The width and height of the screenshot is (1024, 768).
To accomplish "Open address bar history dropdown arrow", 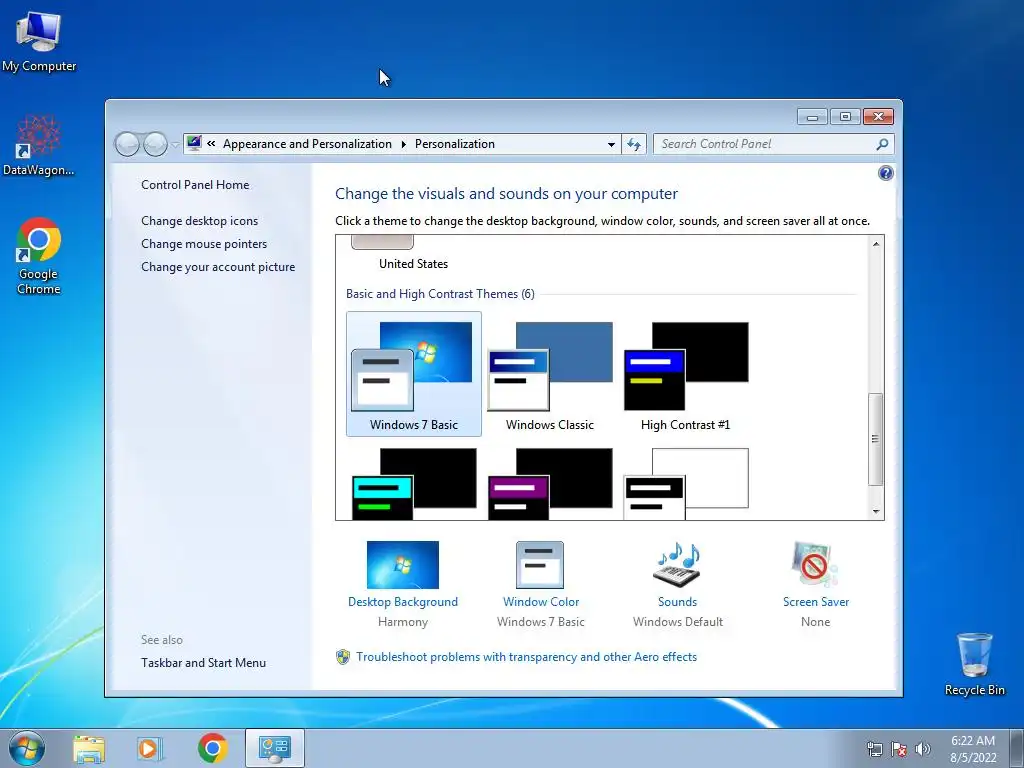I will [611, 144].
